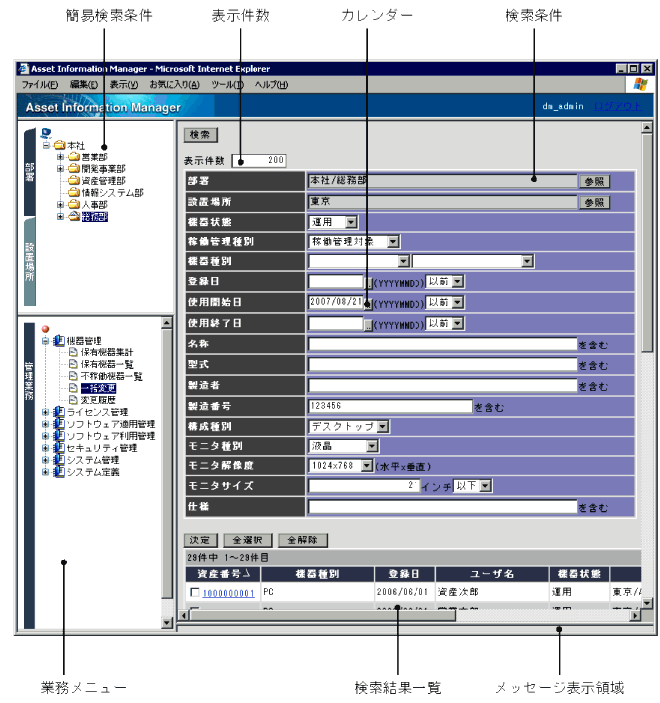
Task: Click the ソフトウェア利用管理 book icon
Action: tap(59, 435)
